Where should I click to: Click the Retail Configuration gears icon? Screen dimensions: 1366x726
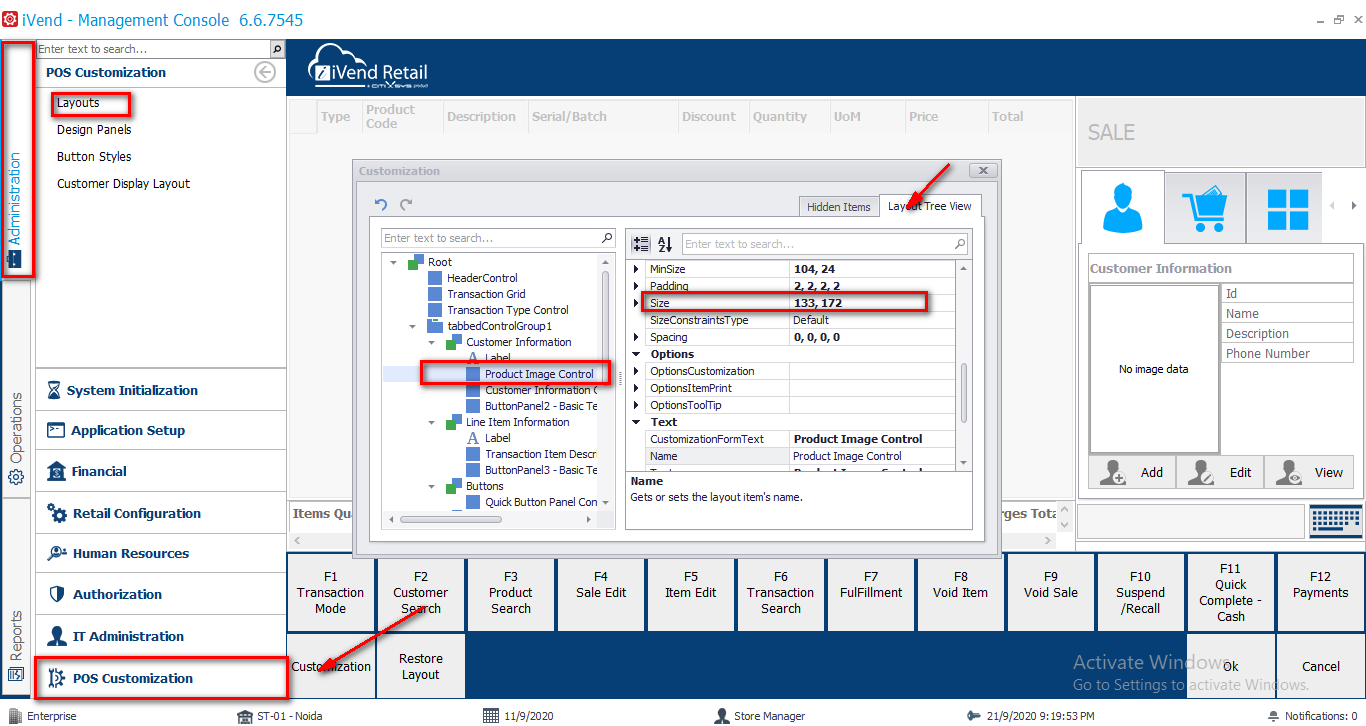point(56,514)
